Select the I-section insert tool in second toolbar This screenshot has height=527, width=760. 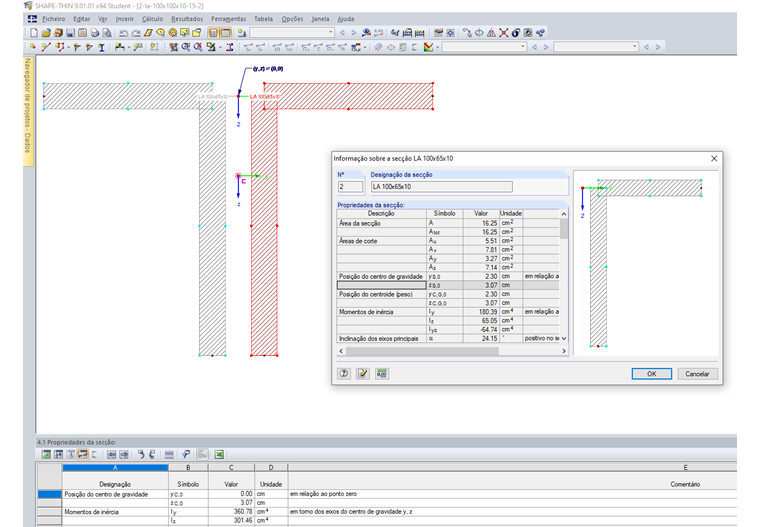coord(101,47)
